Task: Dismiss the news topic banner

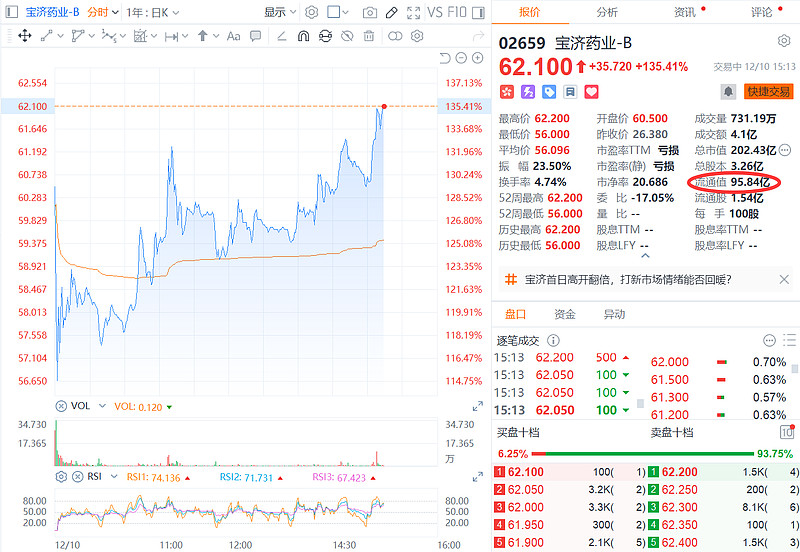Action: pyautogui.click(x=784, y=280)
